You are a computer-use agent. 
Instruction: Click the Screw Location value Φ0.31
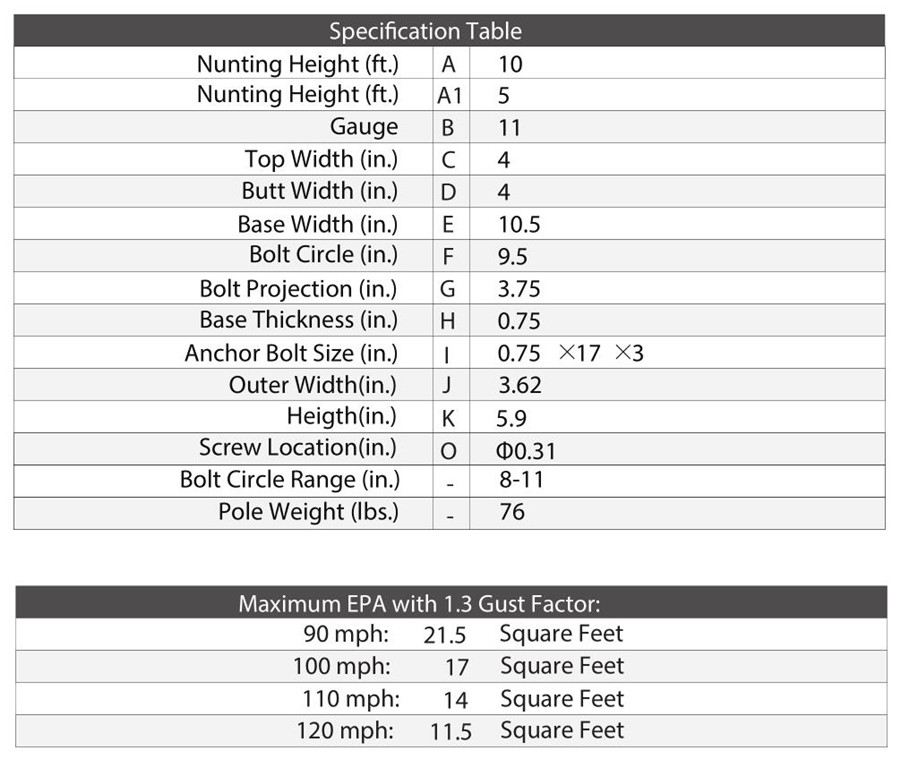coord(526,450)
